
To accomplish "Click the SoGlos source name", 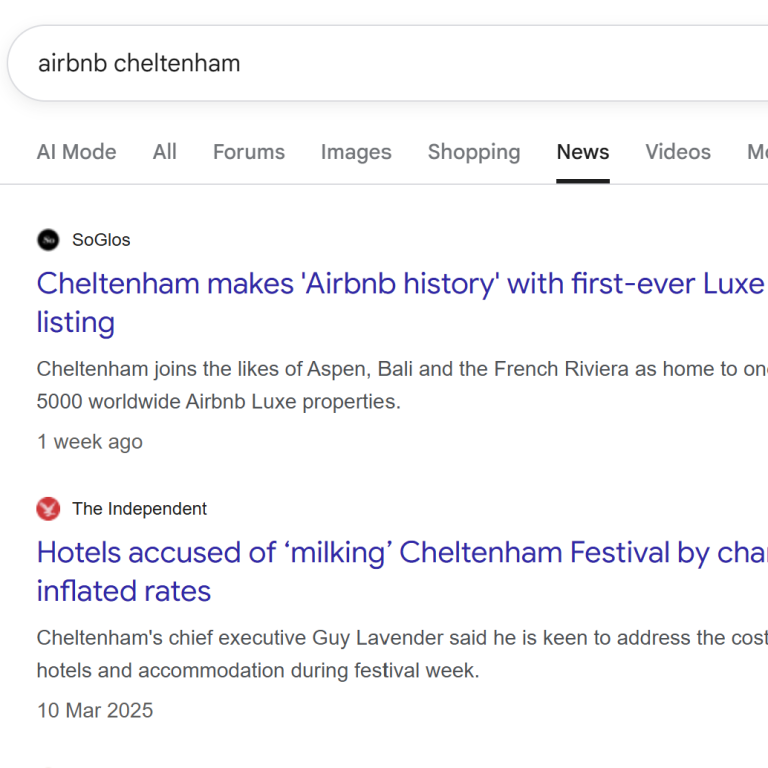I will pyautogui.click(x=101, y=240).
